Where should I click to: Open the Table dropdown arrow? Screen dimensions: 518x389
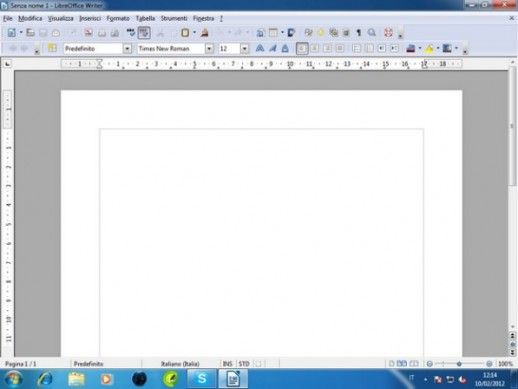tap(282, 33)
